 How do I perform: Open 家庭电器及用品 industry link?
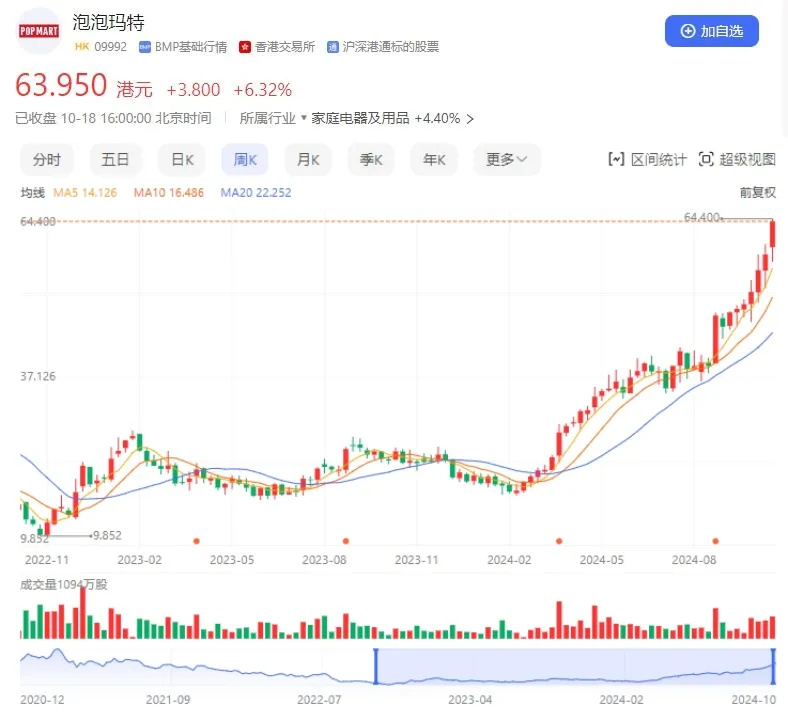tap(360, 118)
